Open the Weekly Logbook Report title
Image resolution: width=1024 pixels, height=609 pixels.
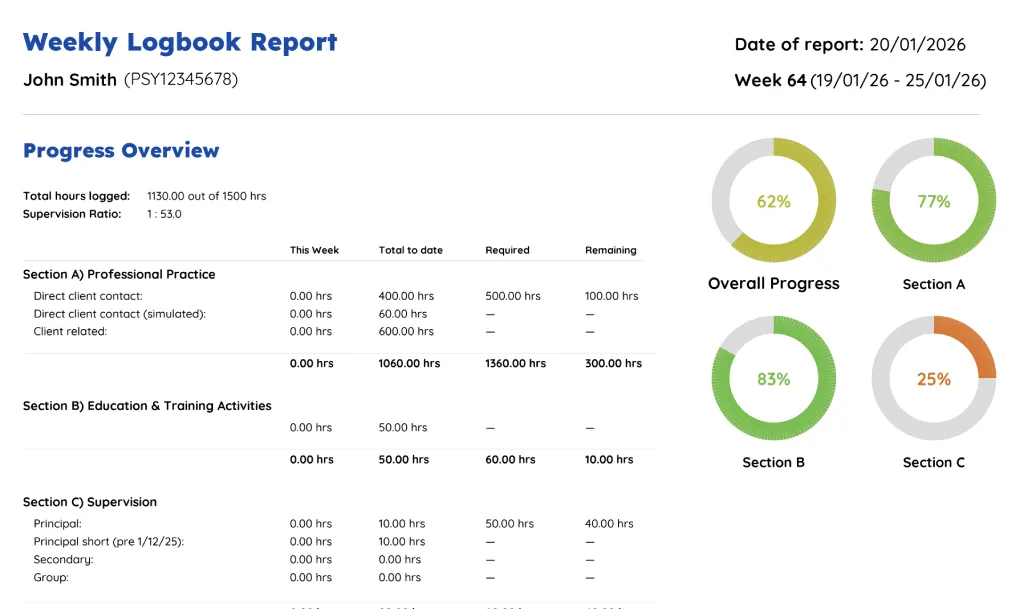click(x=180, y=42)
